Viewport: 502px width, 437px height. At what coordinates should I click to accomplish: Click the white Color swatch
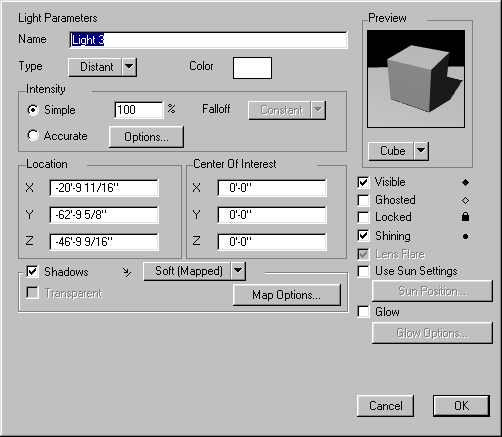coord(252,68)
